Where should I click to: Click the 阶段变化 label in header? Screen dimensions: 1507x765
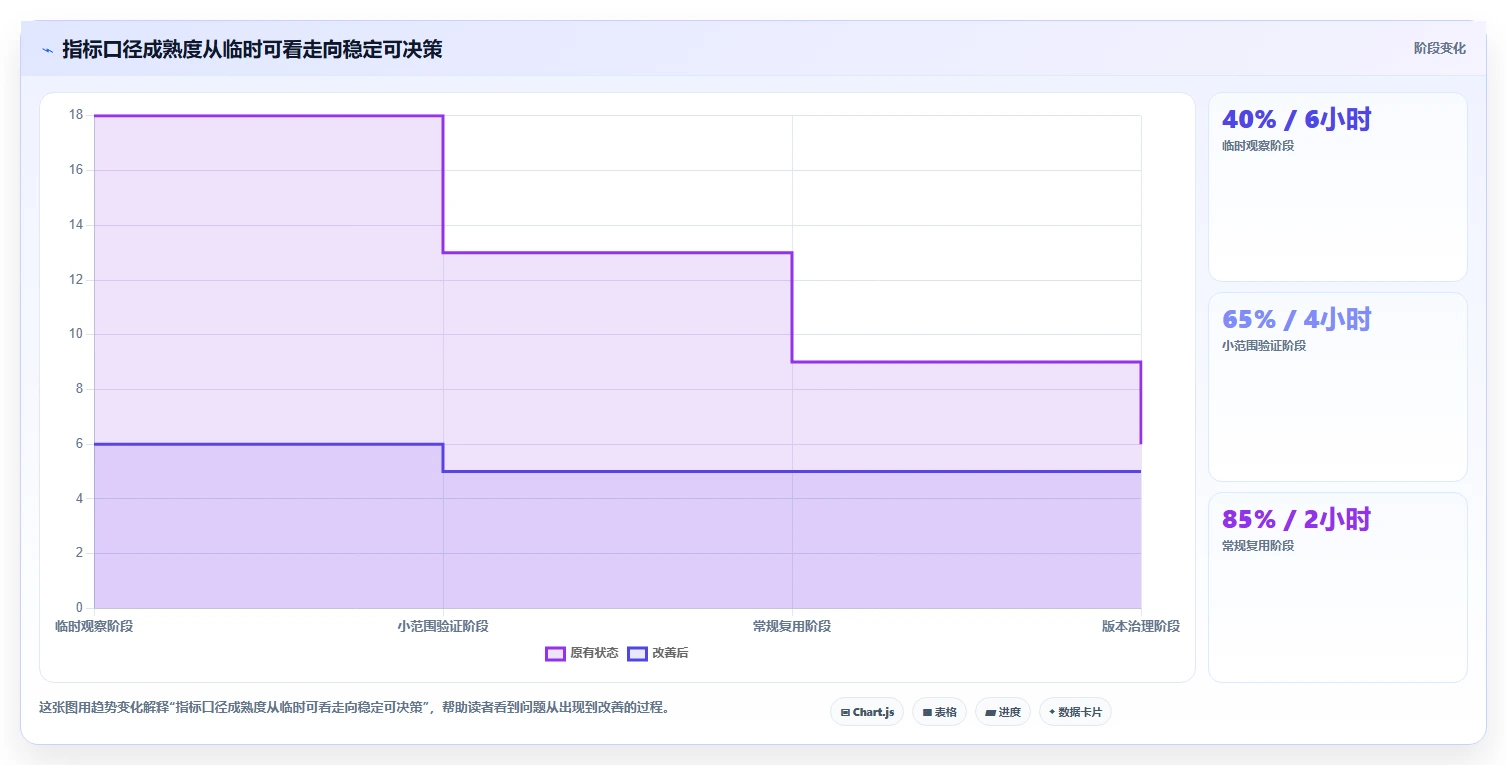coord(1440,49)
